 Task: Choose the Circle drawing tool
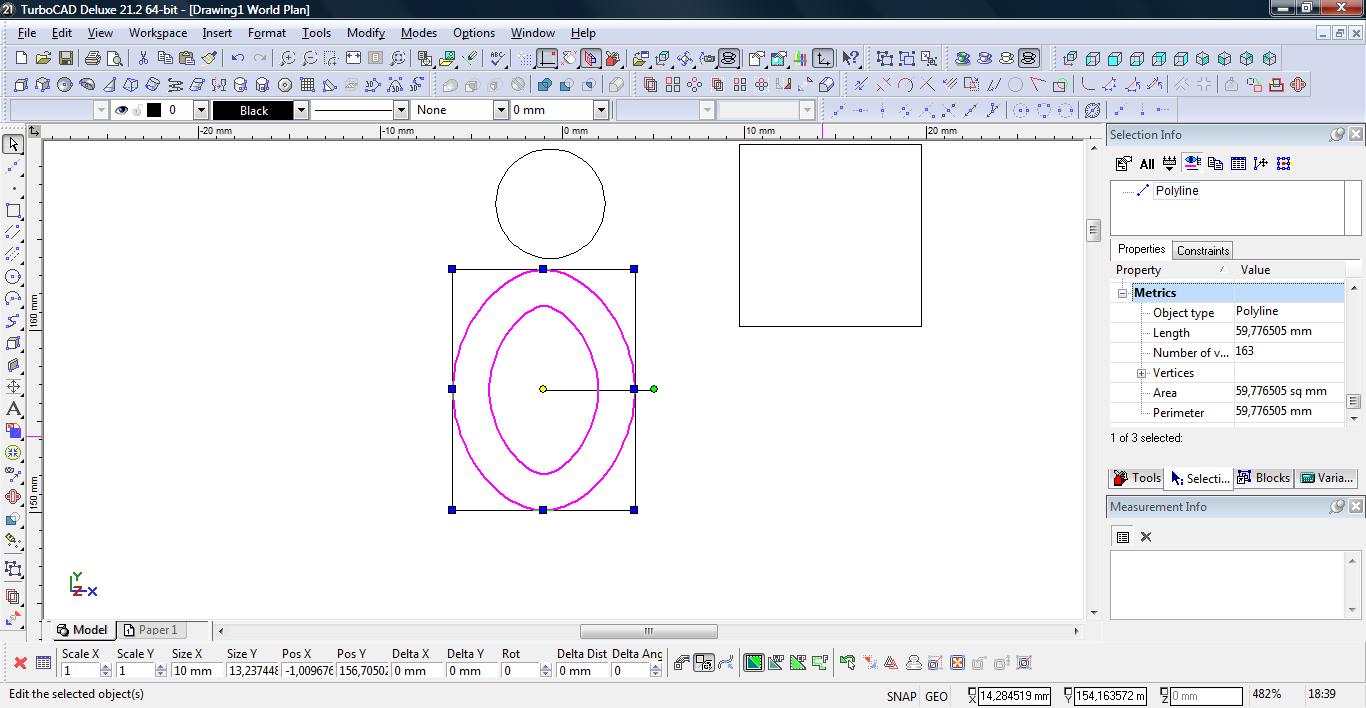coord(13,277)
